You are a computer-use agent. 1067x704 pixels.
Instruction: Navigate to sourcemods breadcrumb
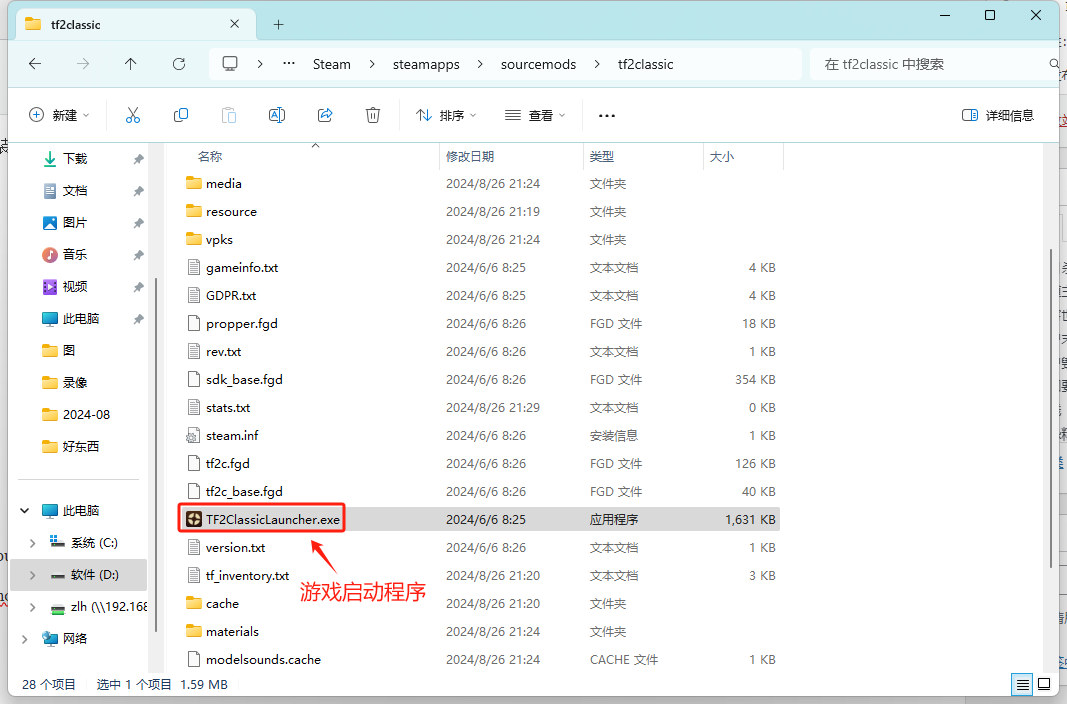(x=538, y=64)
